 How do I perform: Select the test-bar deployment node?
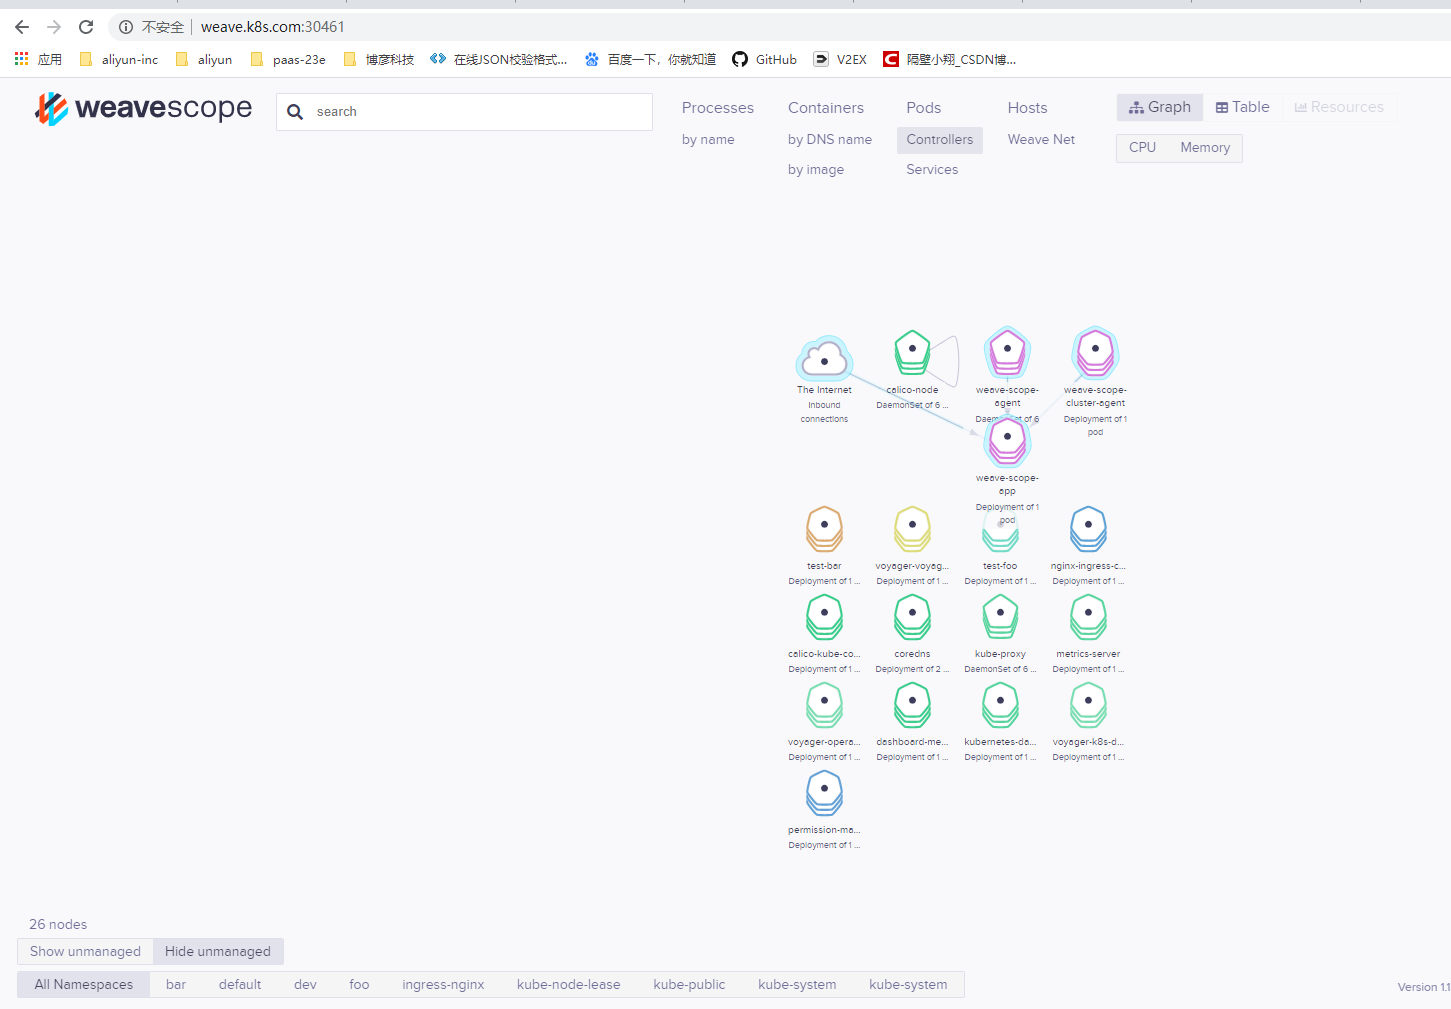824,528
